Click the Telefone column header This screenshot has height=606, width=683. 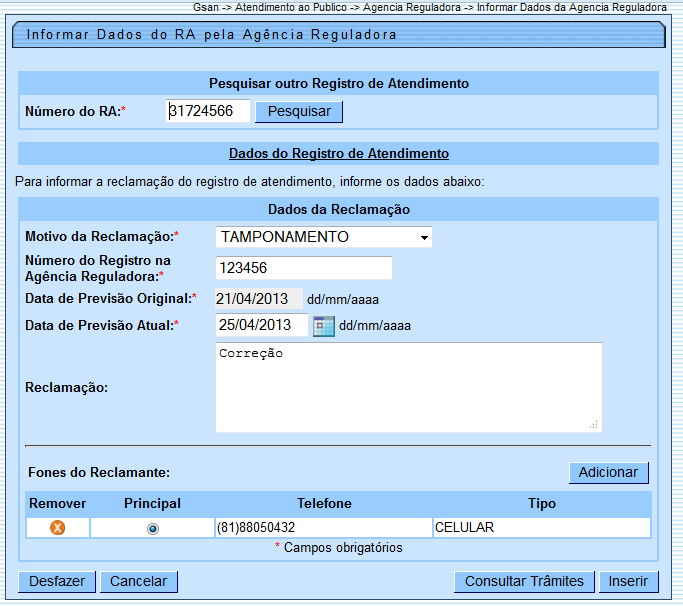click(x=324, y=503)
